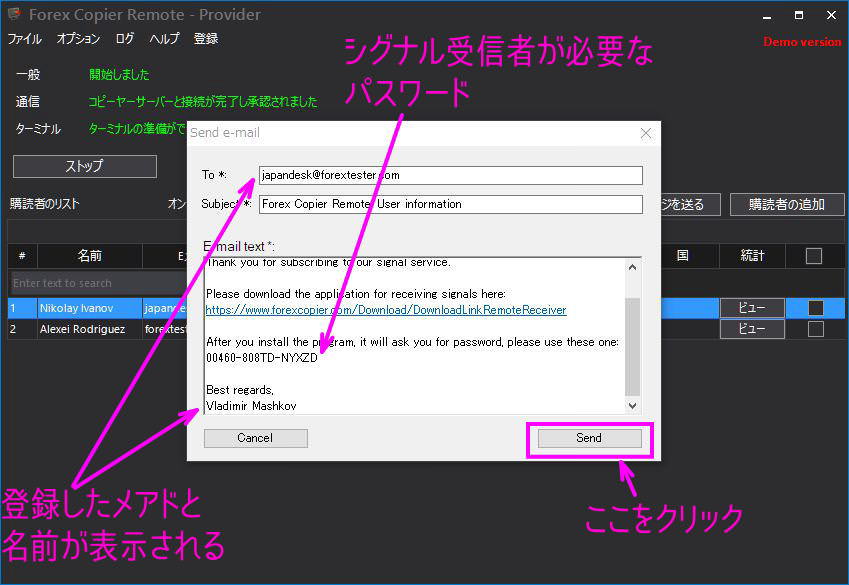Click the email text scrollbar up arrow
Screen dimensions: 849x585
633,266
